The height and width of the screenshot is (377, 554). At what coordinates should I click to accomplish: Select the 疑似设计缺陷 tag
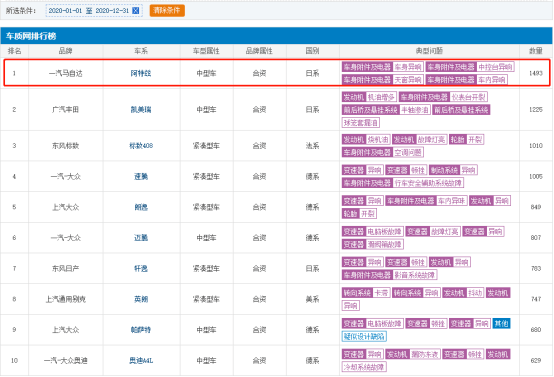pos(364,336)
